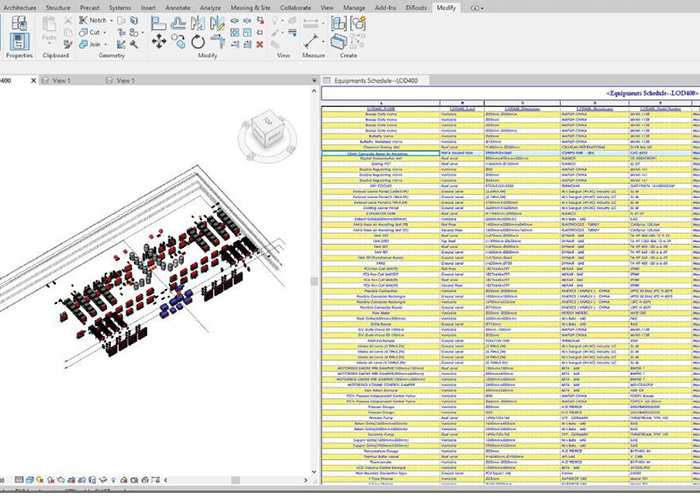Select the LOD400_NAME column header
This screenshot has height=500, width=700.
(381, 109)
